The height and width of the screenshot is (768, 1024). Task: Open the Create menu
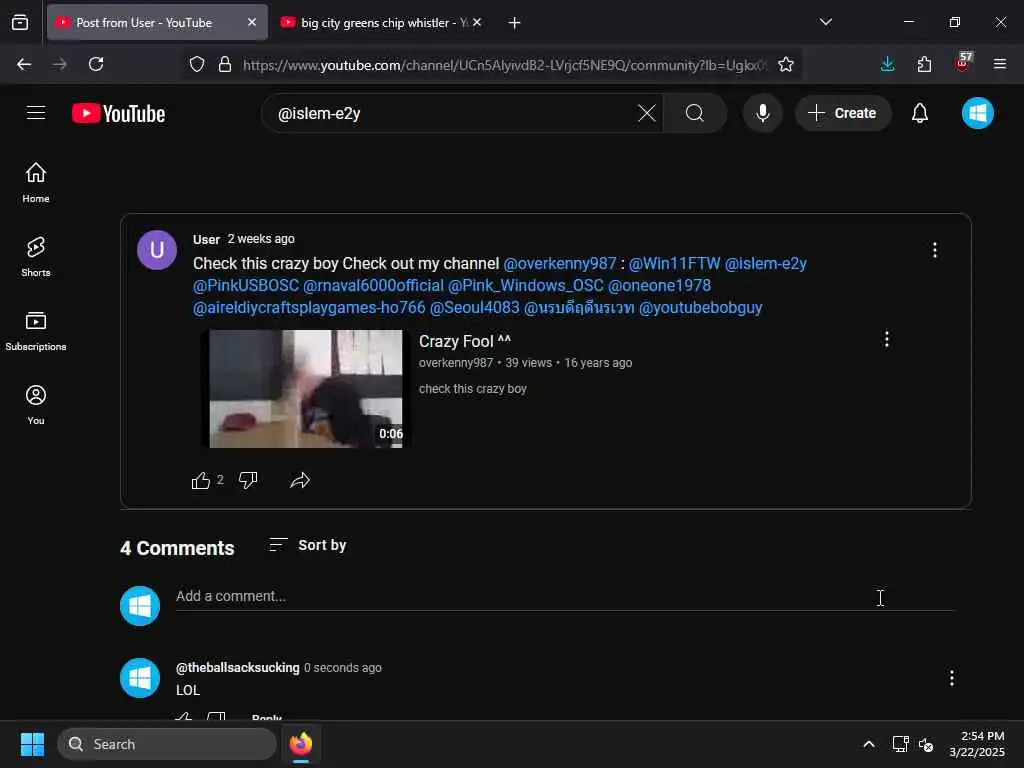842,113
